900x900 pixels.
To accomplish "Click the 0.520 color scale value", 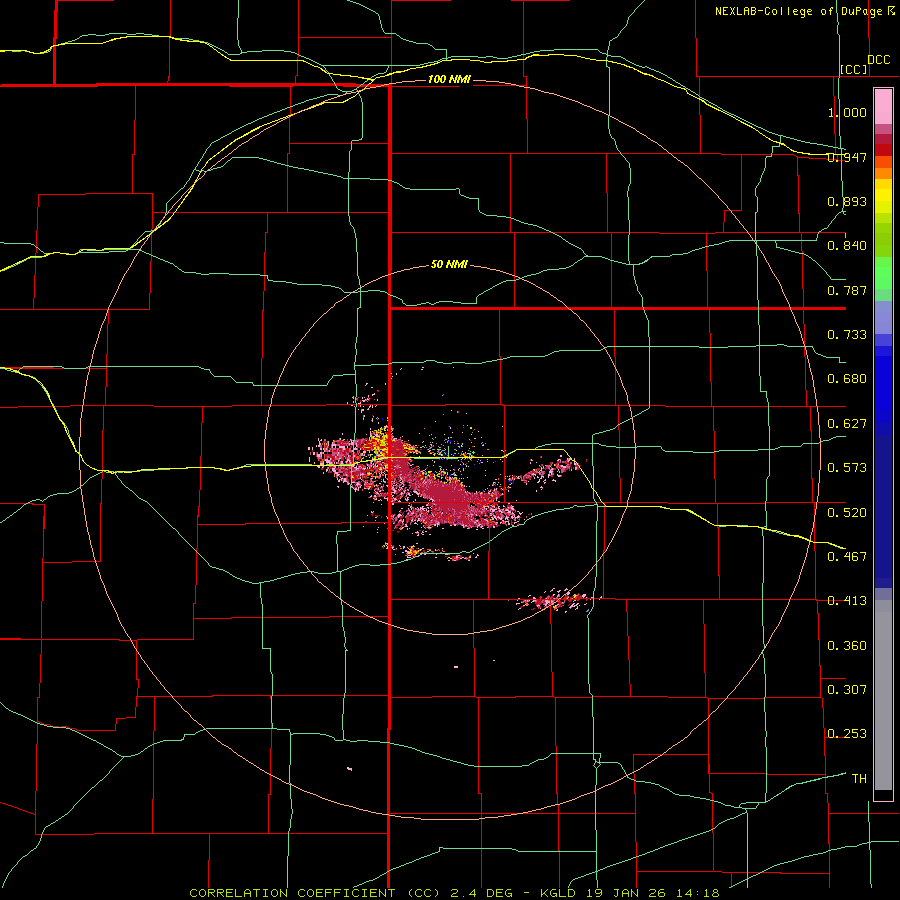I will 847,513.
